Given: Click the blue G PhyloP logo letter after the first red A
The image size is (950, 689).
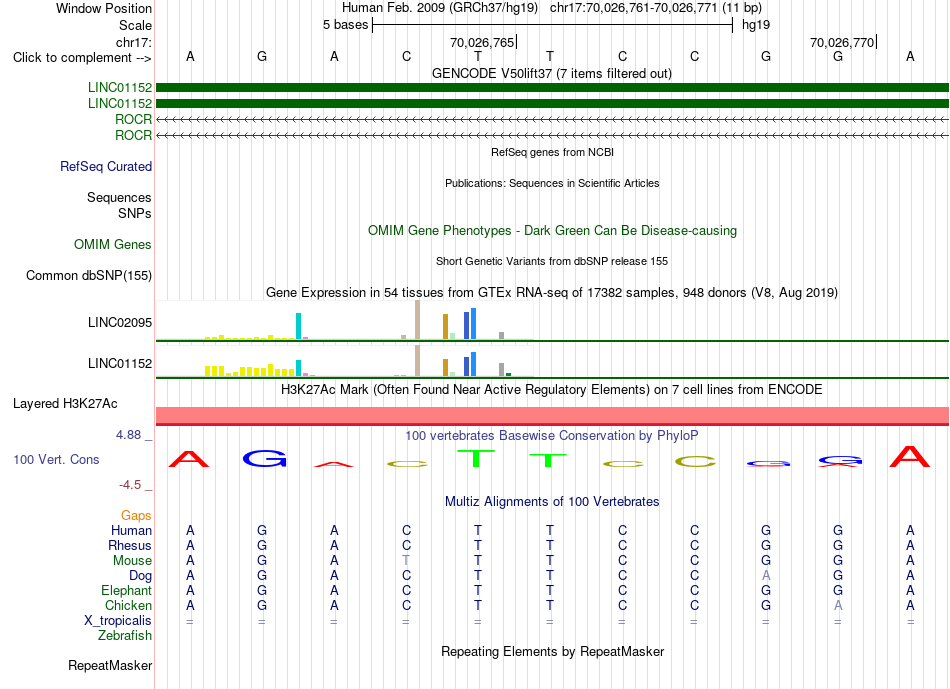Looking at the screenshot, I should tap(264, 459).
